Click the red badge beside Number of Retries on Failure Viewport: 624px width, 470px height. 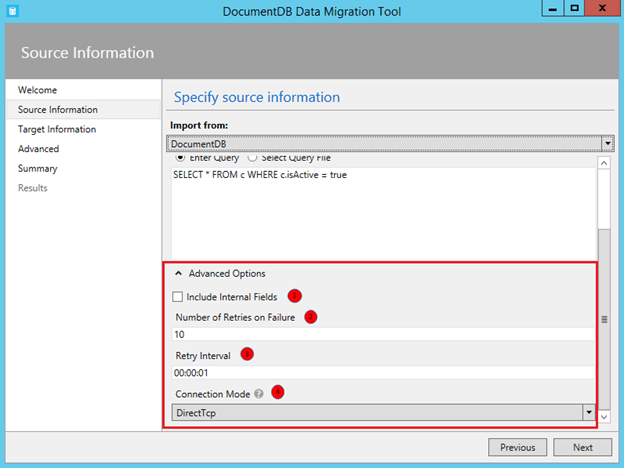[310, 317]
